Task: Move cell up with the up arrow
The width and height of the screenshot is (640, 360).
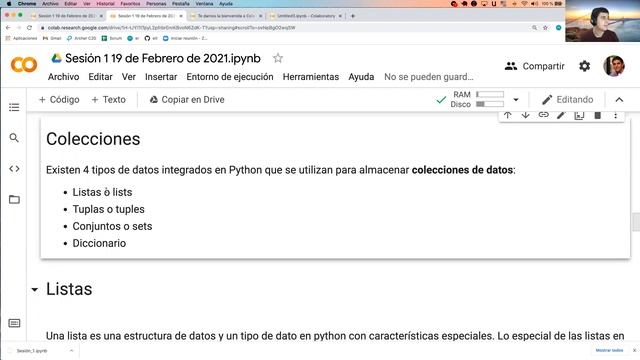Action: click(x=507, y=116)
